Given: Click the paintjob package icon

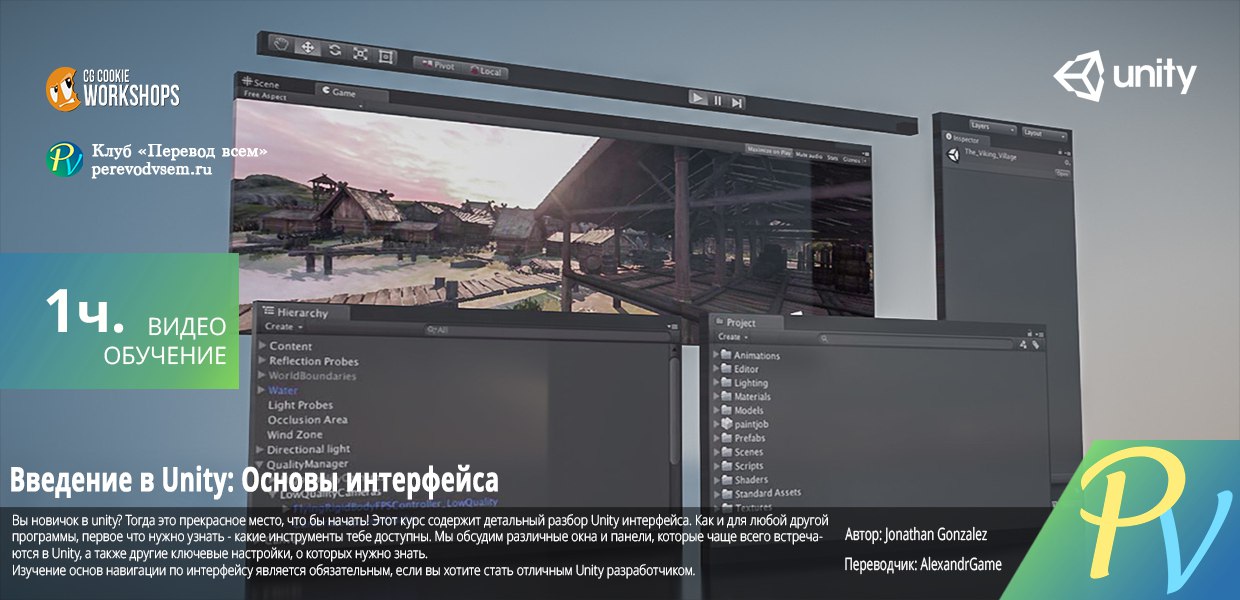Looking at the screenshot, I should pyautogui.click(x=726, y=424).
